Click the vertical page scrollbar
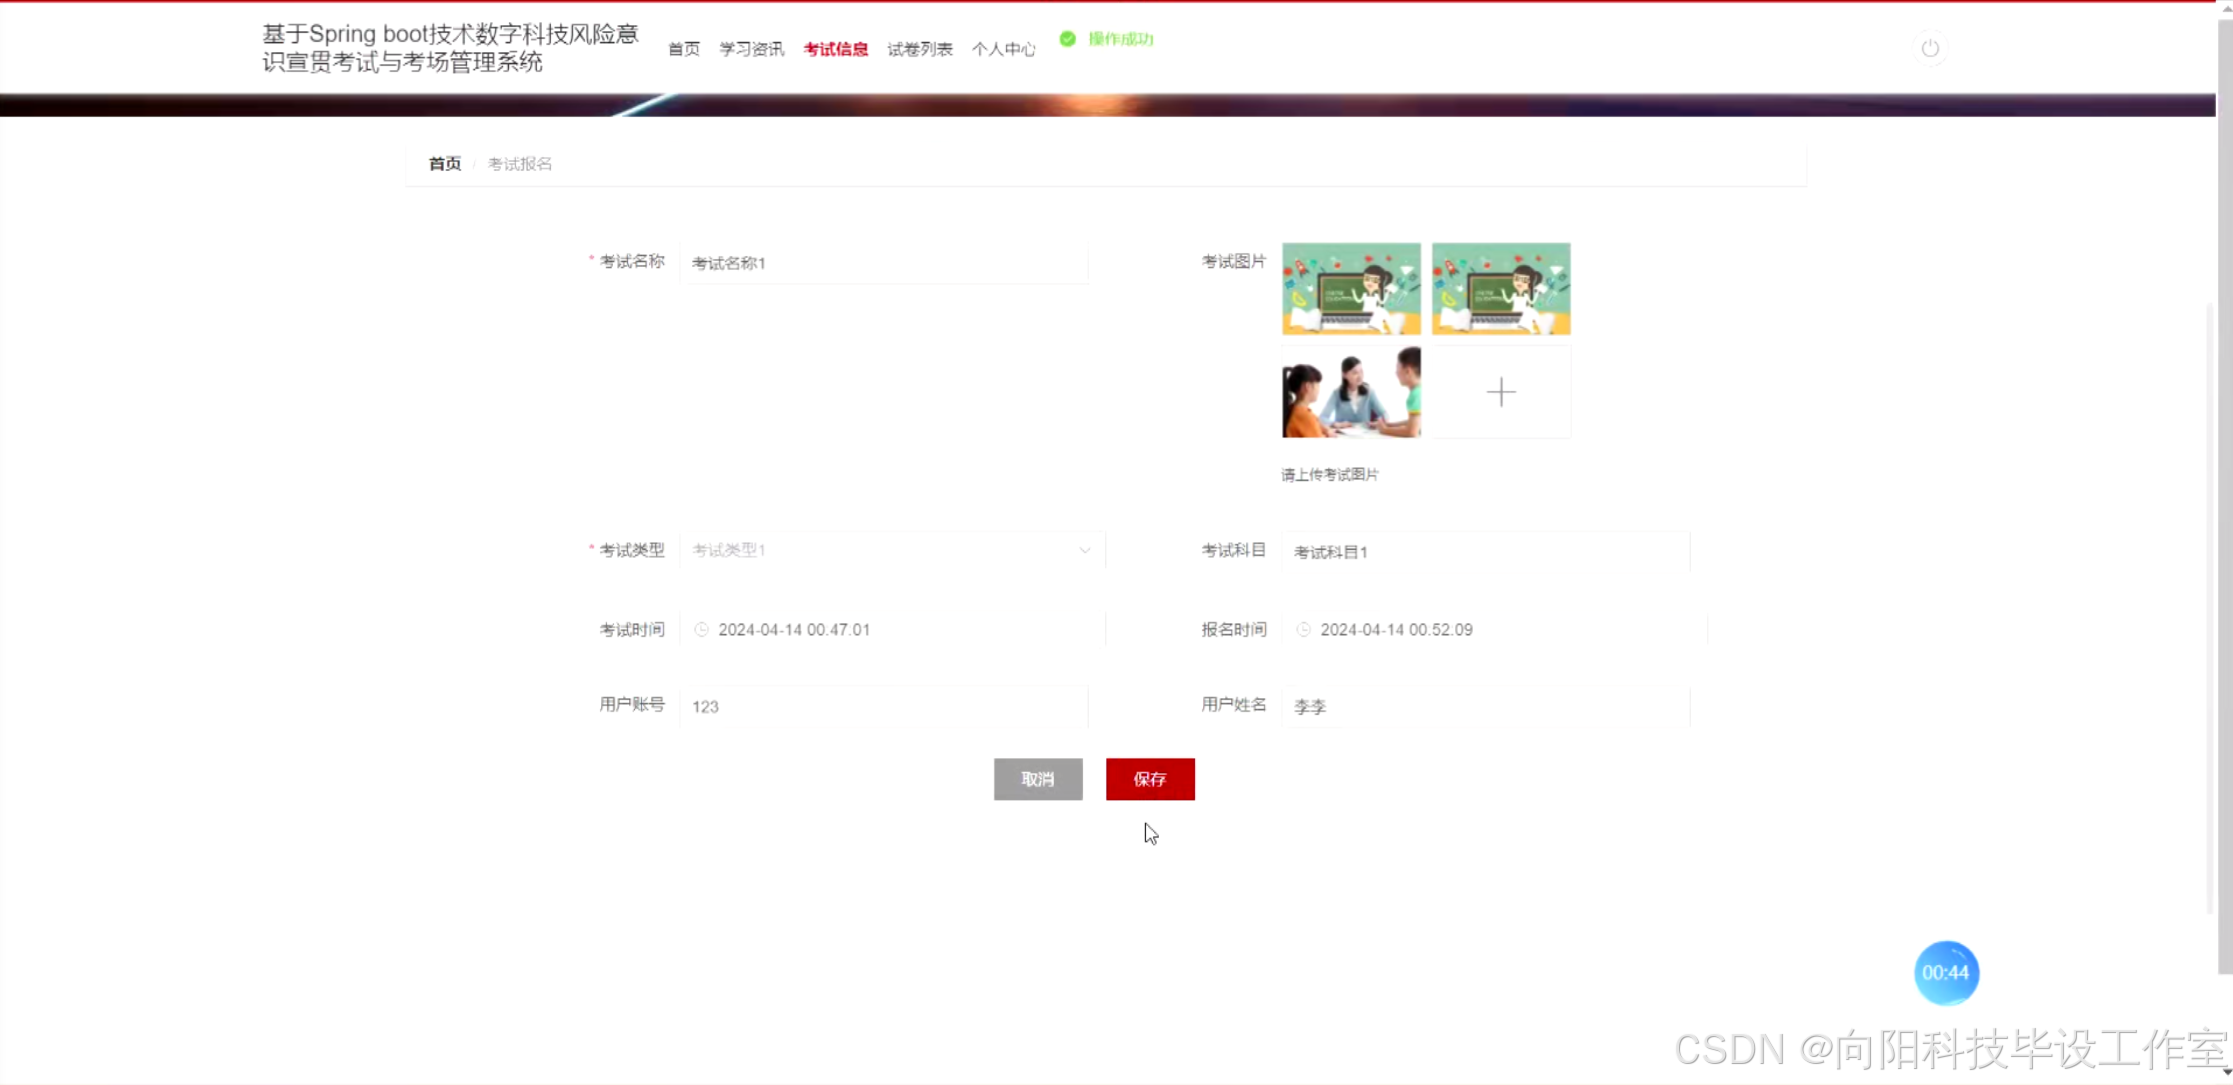Viewport: 2233px width, 1085px height. [x=2224, y=500]
